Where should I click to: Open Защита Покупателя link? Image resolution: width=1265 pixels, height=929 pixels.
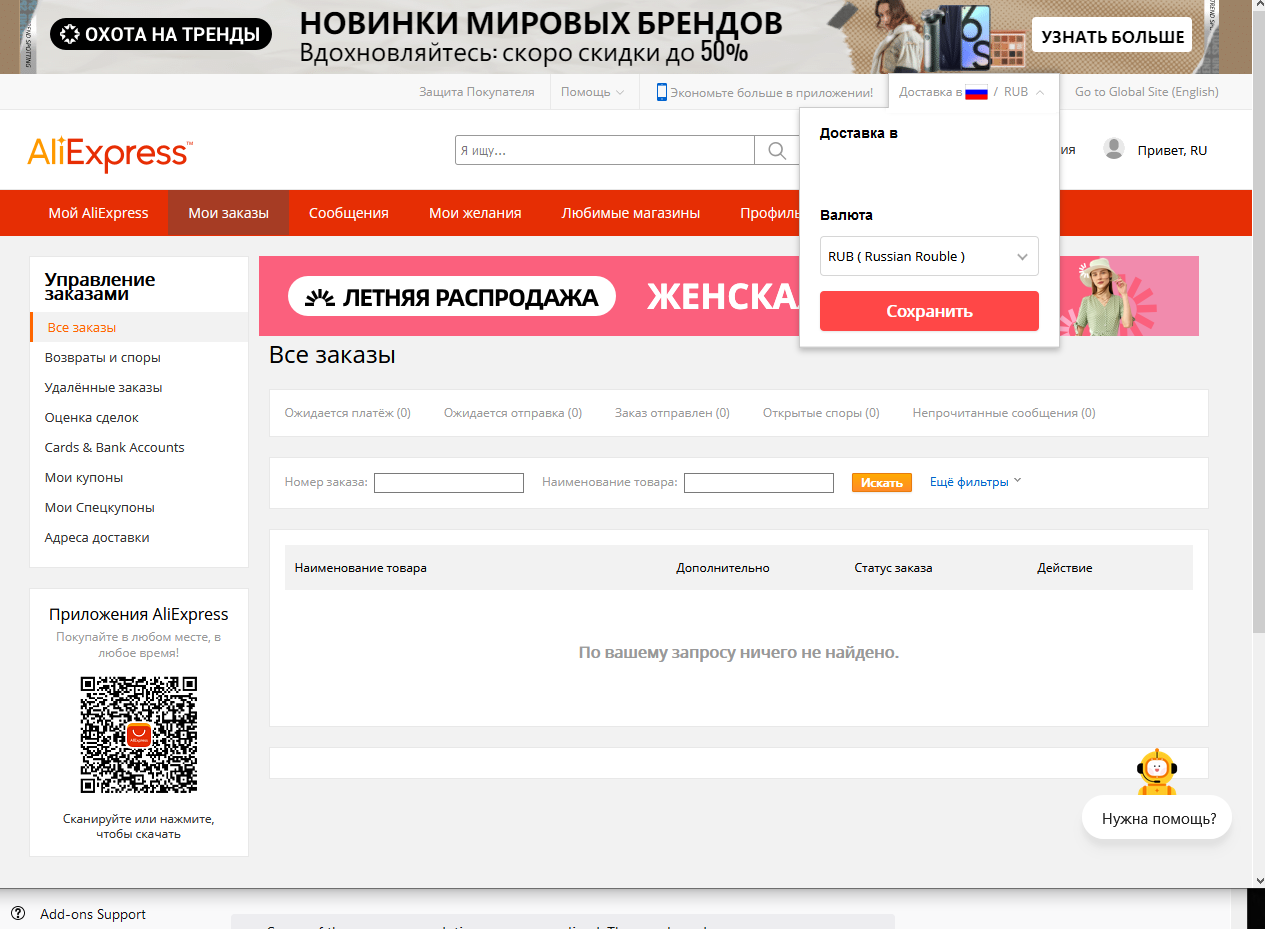click(x=477, y=92)
